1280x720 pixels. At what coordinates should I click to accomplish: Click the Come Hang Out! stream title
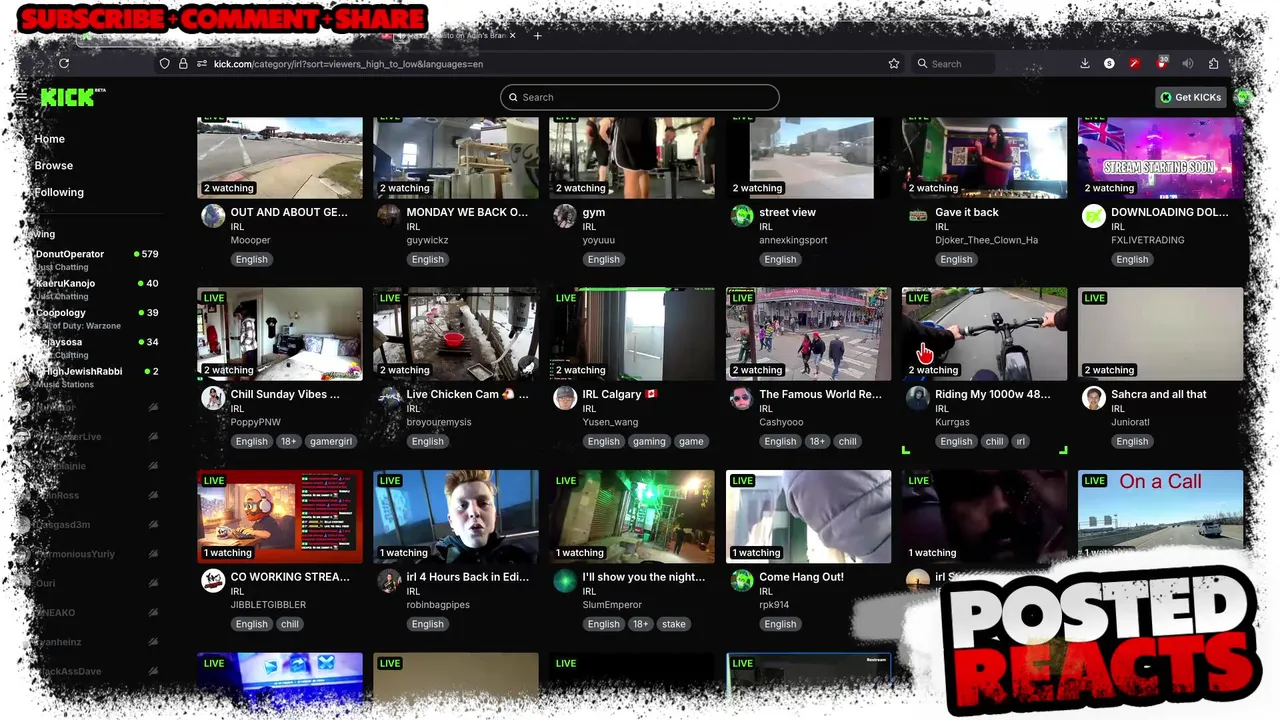tap(801, 577)
